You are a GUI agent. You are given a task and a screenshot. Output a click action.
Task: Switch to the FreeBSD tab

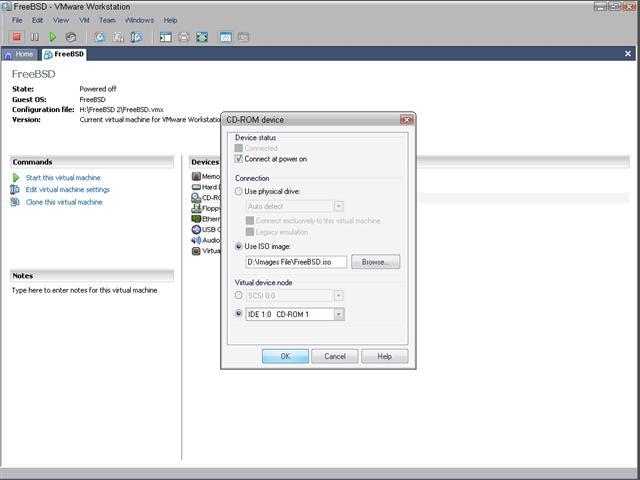(64, 54)
